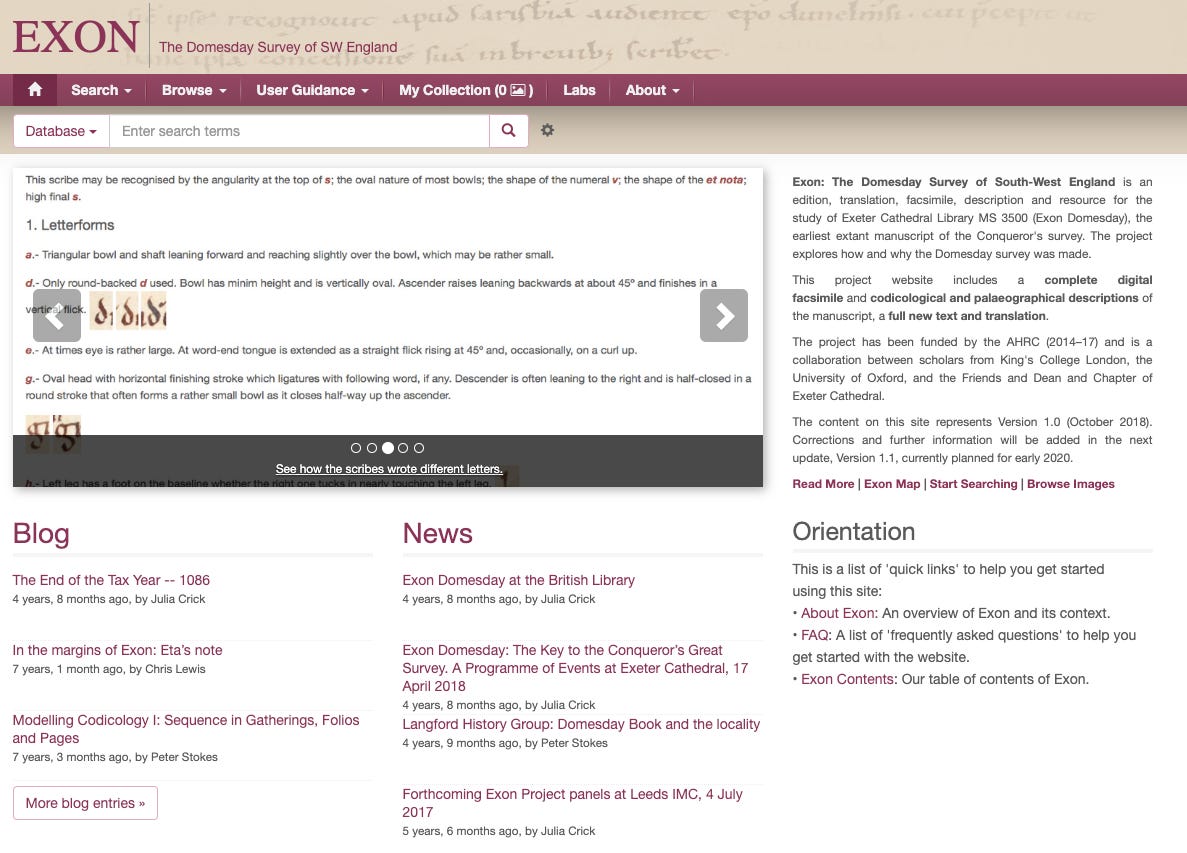Click the EXON site logo
The image size is (1187, 853).
point(76,37)
